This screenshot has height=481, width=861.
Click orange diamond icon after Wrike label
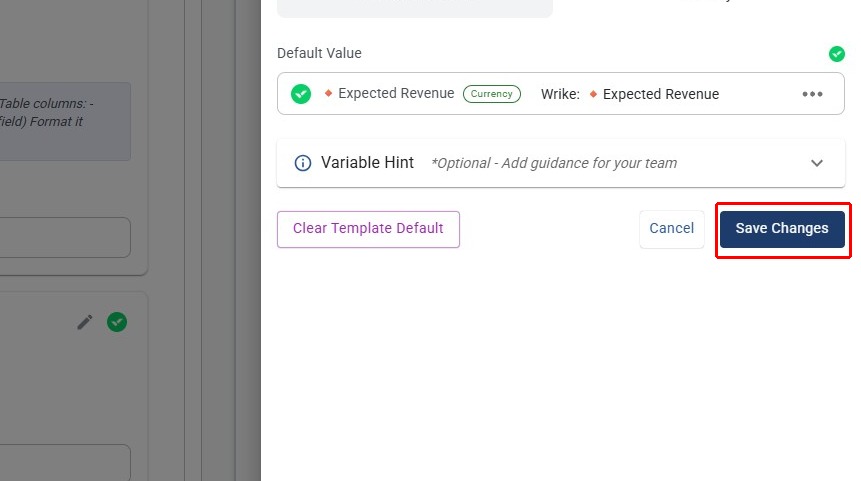[593, 94]
